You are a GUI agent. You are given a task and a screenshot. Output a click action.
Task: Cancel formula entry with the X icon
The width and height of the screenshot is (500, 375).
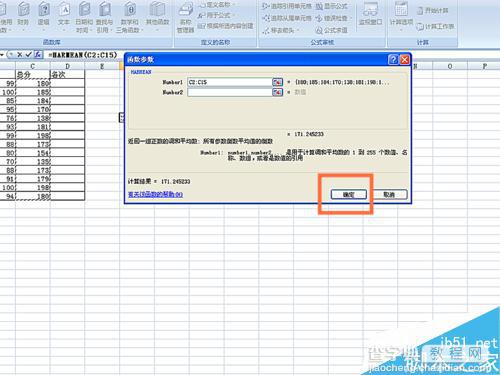click(20, 55)
